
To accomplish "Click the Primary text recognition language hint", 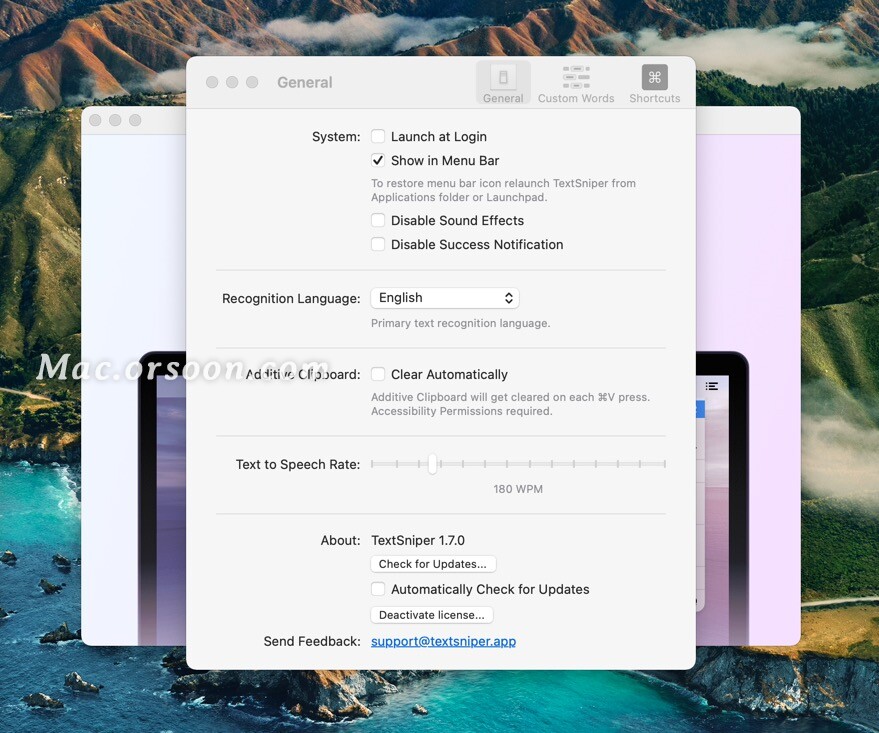I will [460, 323].
